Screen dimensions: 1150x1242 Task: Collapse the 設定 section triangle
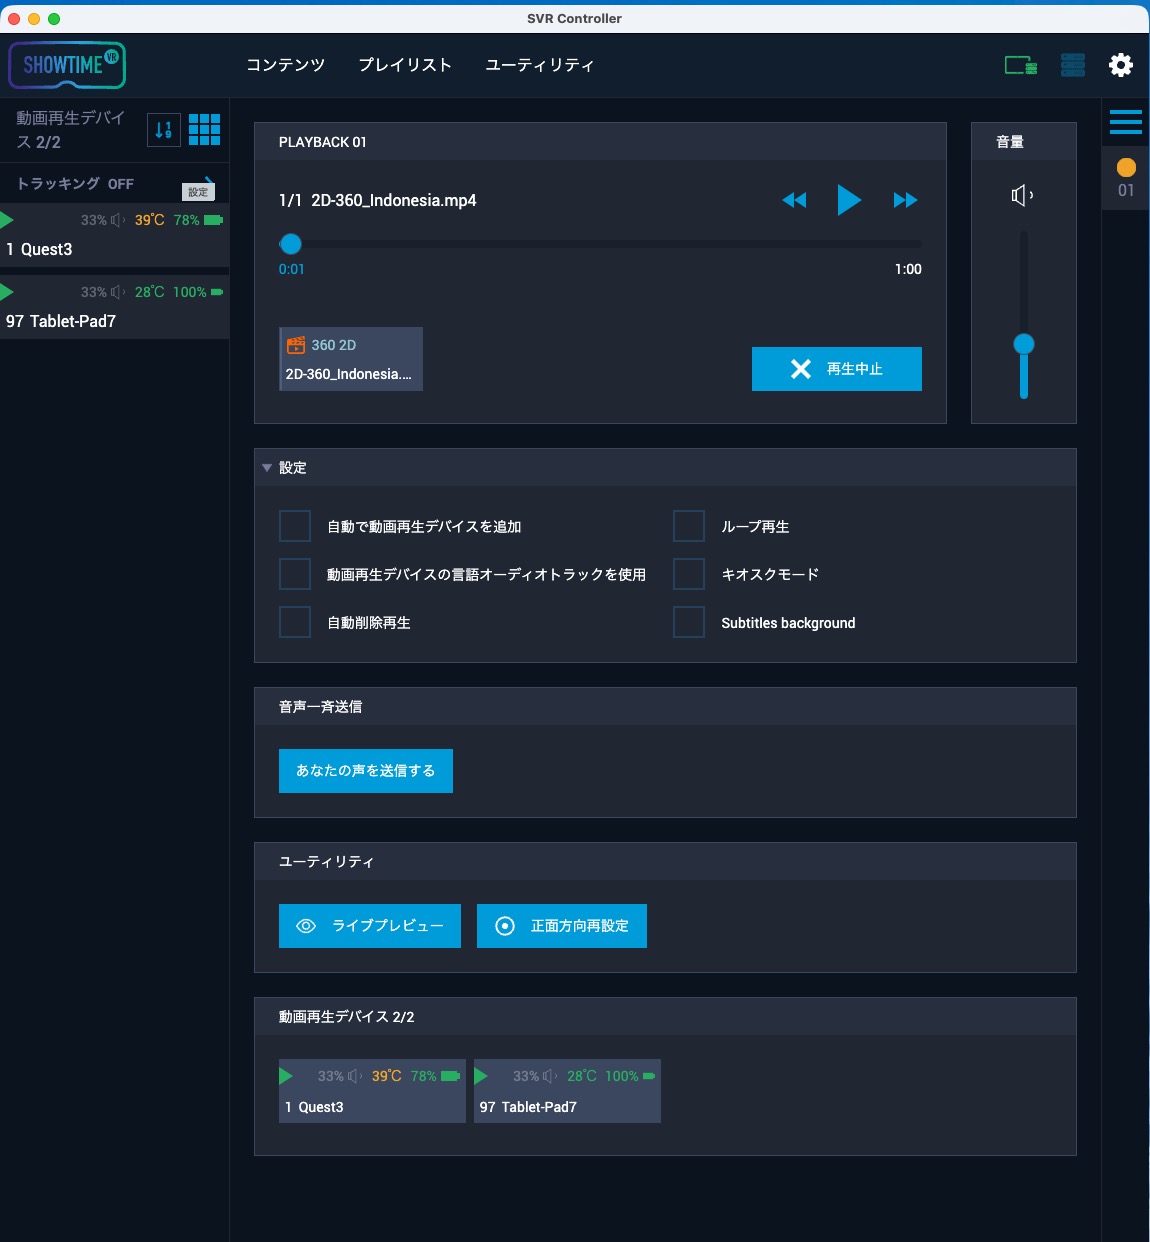(267, 468)
